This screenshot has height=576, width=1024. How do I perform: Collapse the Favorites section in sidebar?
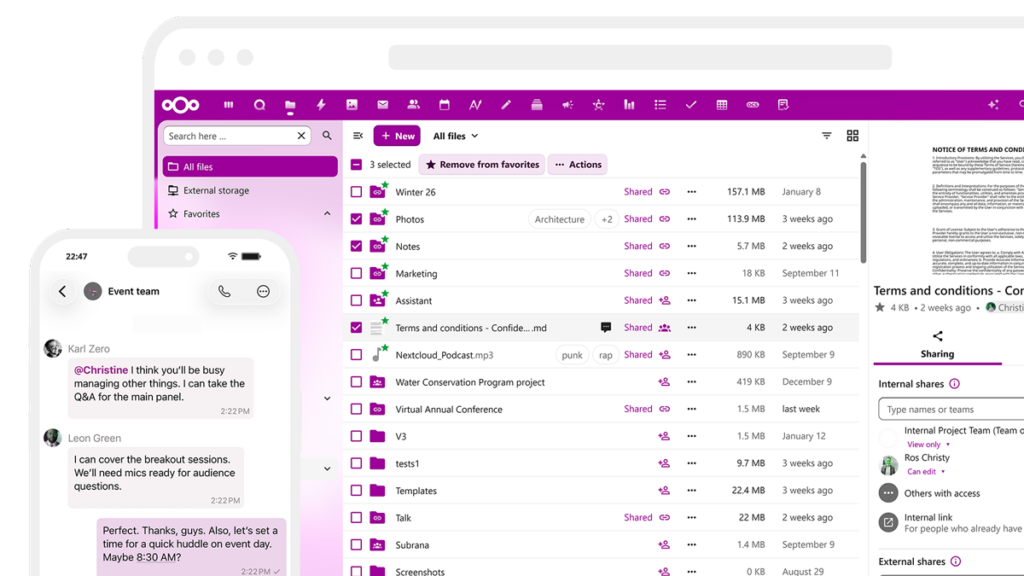pos(327,214)
